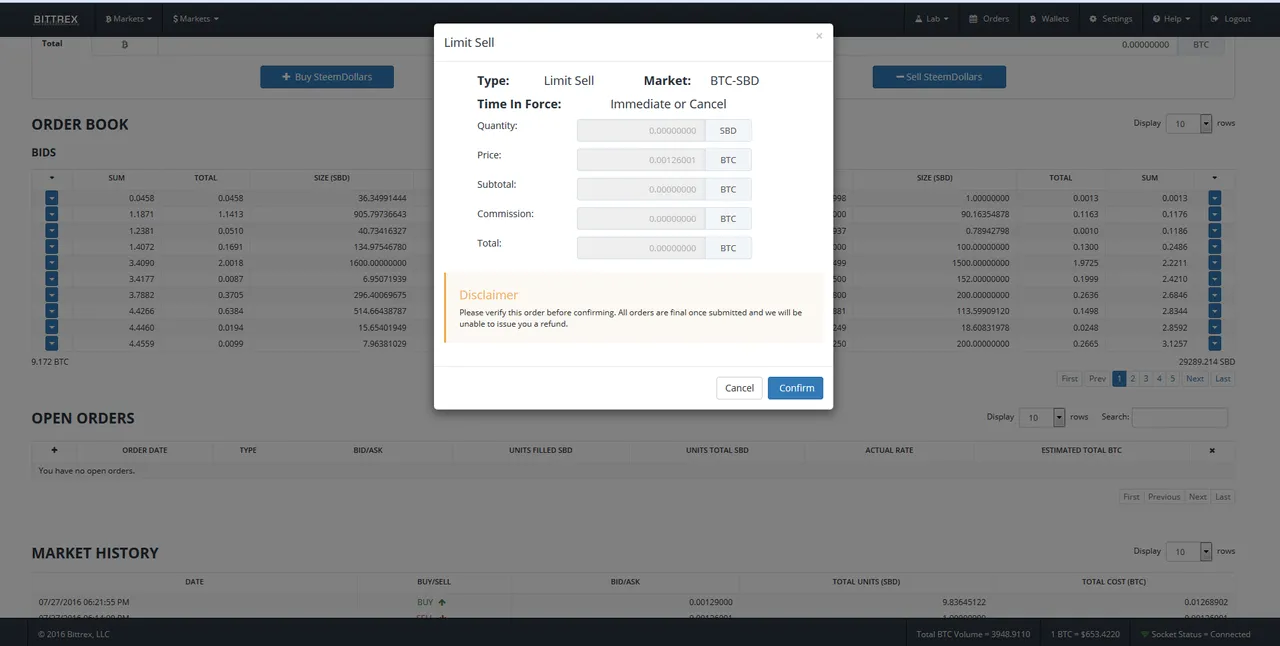Click the 1 BTC = $653.4220 status
The height and width of the screenshot is (646, 1280).
[x=1085, y=634]
